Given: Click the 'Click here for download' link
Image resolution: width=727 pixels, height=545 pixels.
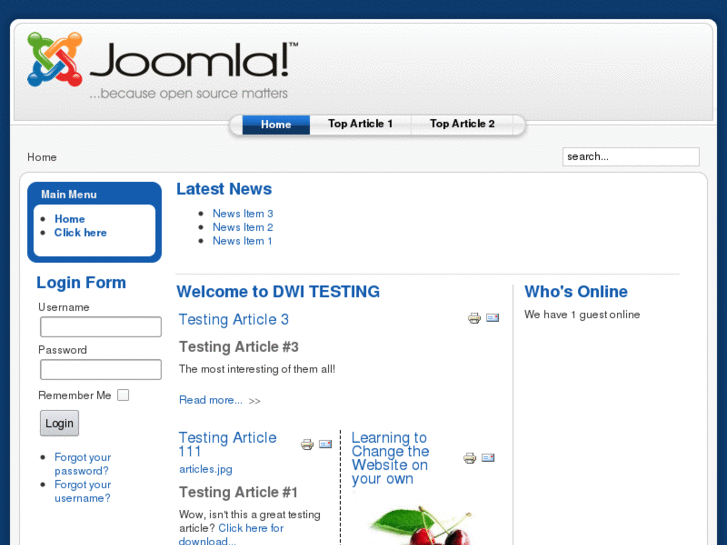Looking at the screenshot, I should point(231,534).
